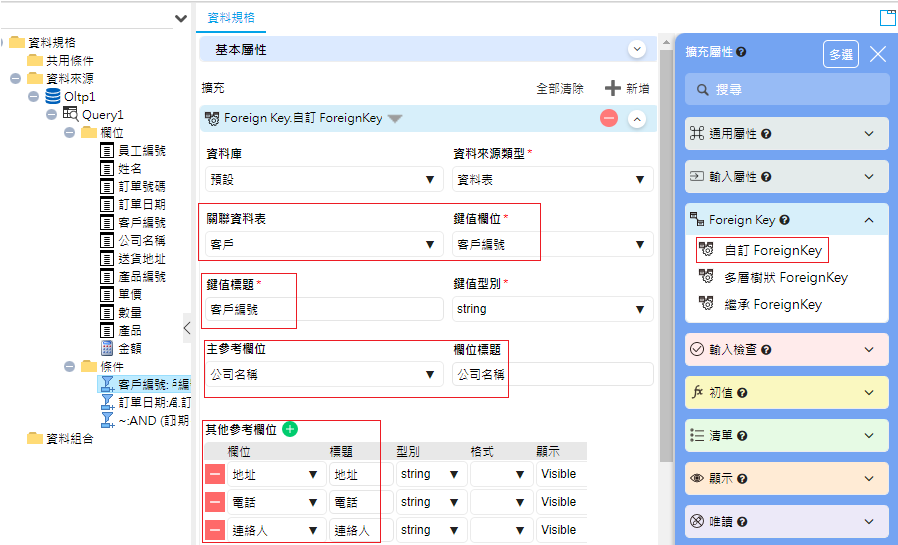Open the type dropdown in 地址 row
898x545 pixels.
430,474
